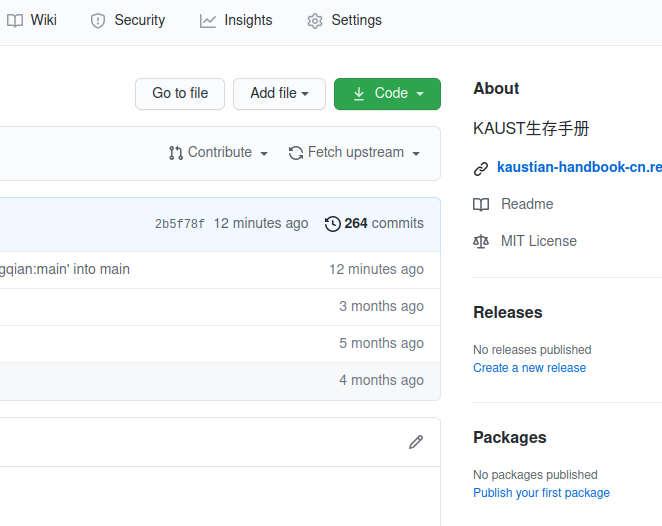Click the link chain icon in About

pyautogui.click(x=481, y=168)
